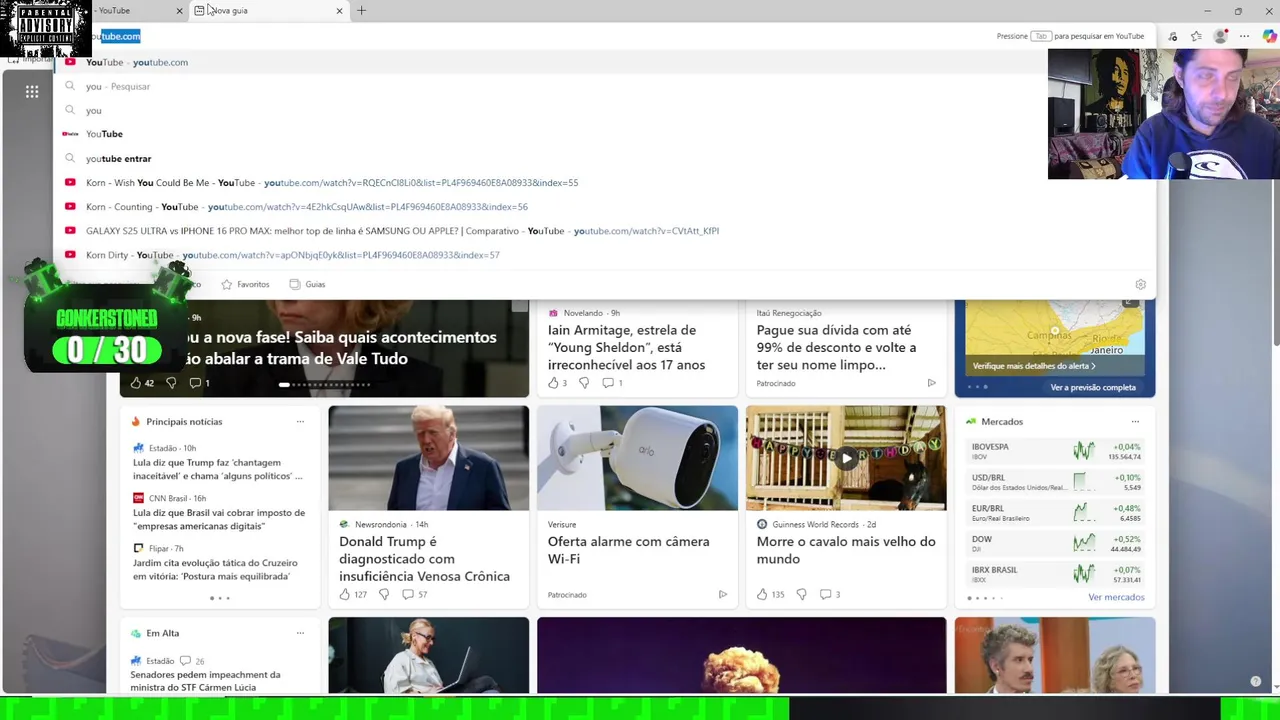The height and width of the screenshot is (720, 1280).
Task: Open the USD/BRL market row
Action: pos(1055,482)
